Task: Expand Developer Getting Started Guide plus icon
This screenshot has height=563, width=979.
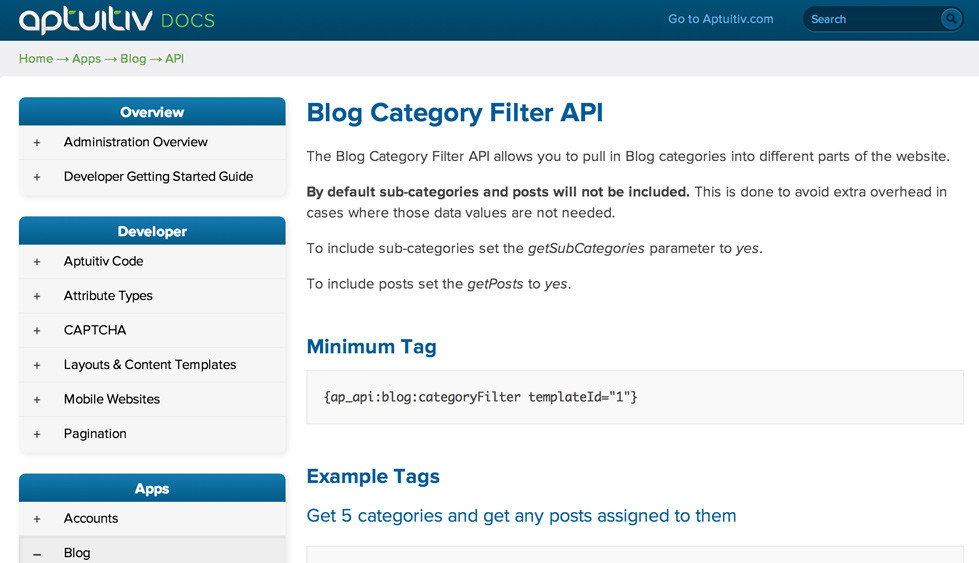Action: coord(37,177)
